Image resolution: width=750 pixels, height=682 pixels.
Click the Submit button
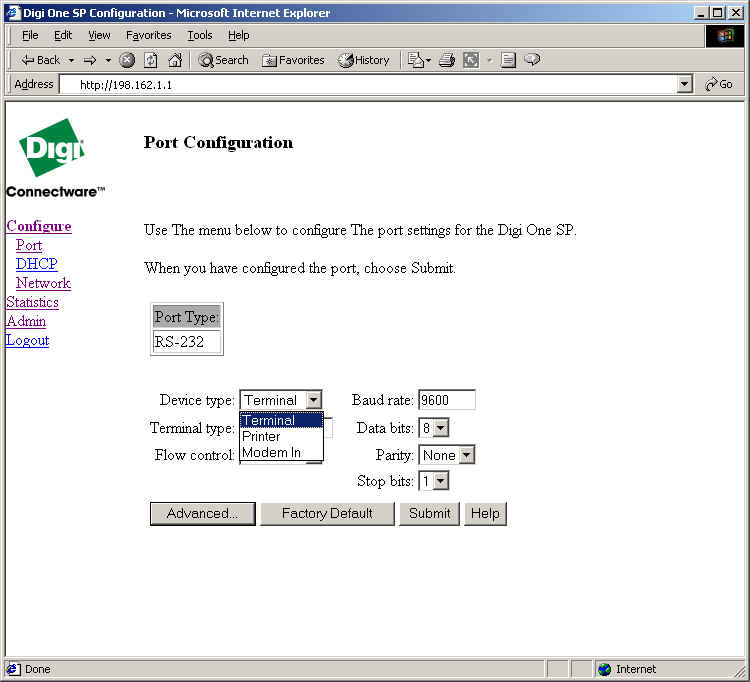click(x=429, y=513)
